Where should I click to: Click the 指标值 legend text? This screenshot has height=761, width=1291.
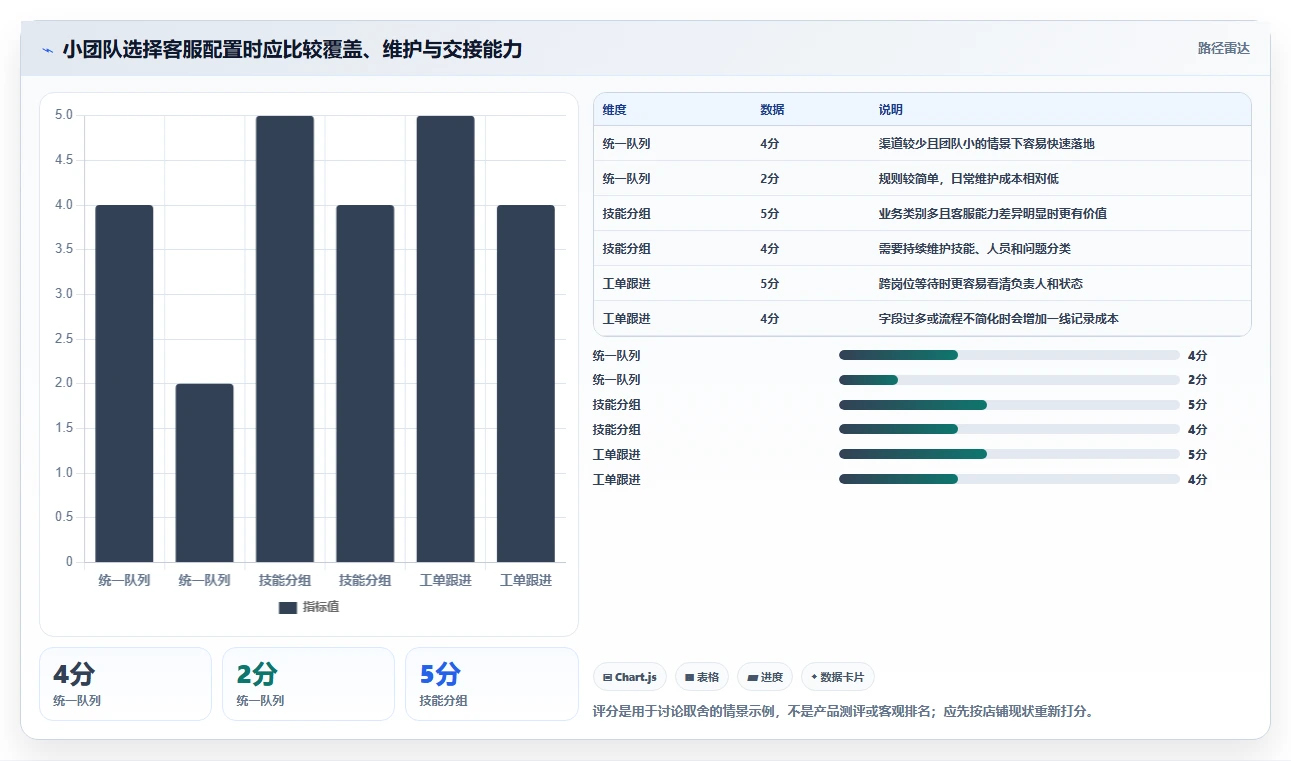[x=321, y=607]
